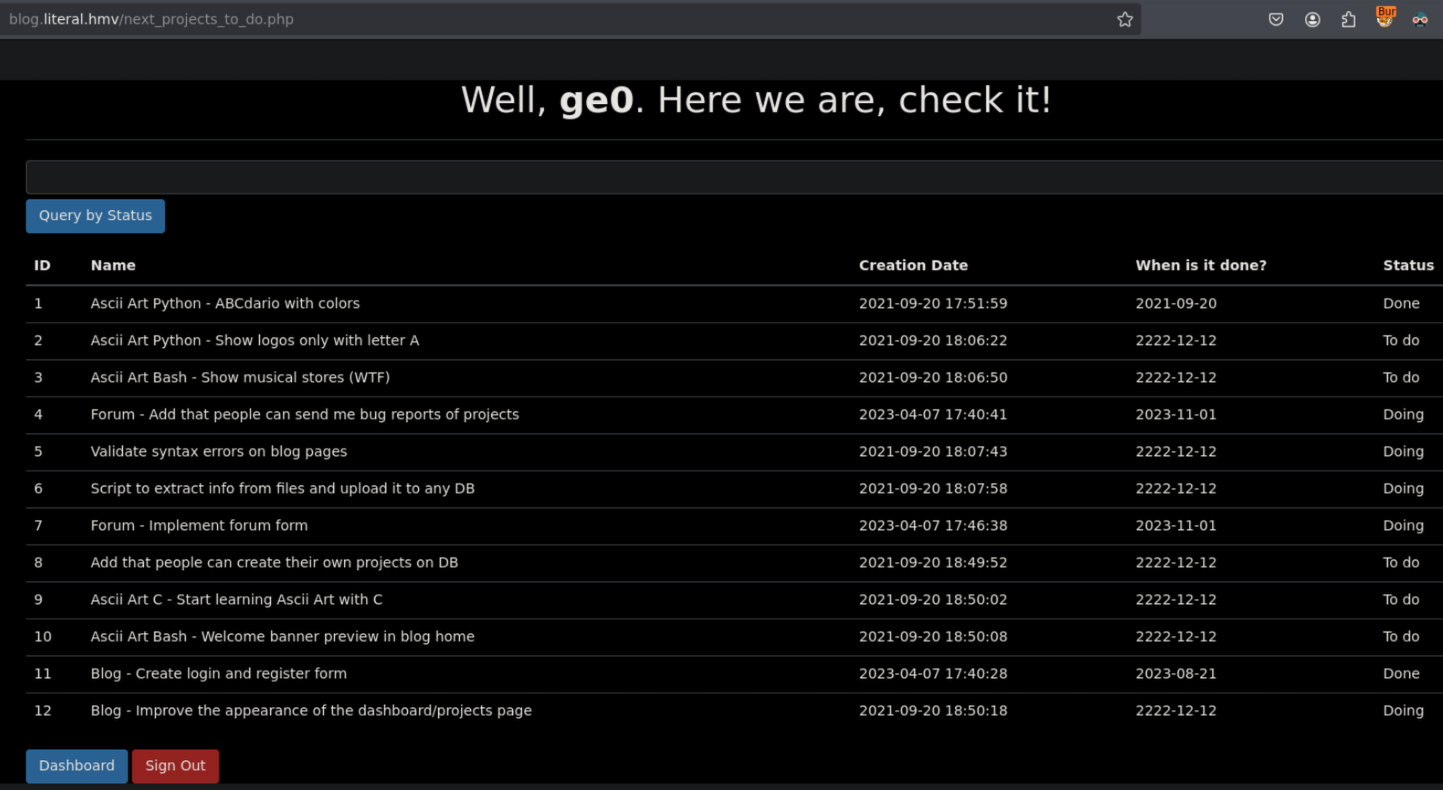This screenshot has height=790, width=1443.
Task: Click Validate syntax errors on blog pages
Action: pyautogui.click(x=219, y=452)
